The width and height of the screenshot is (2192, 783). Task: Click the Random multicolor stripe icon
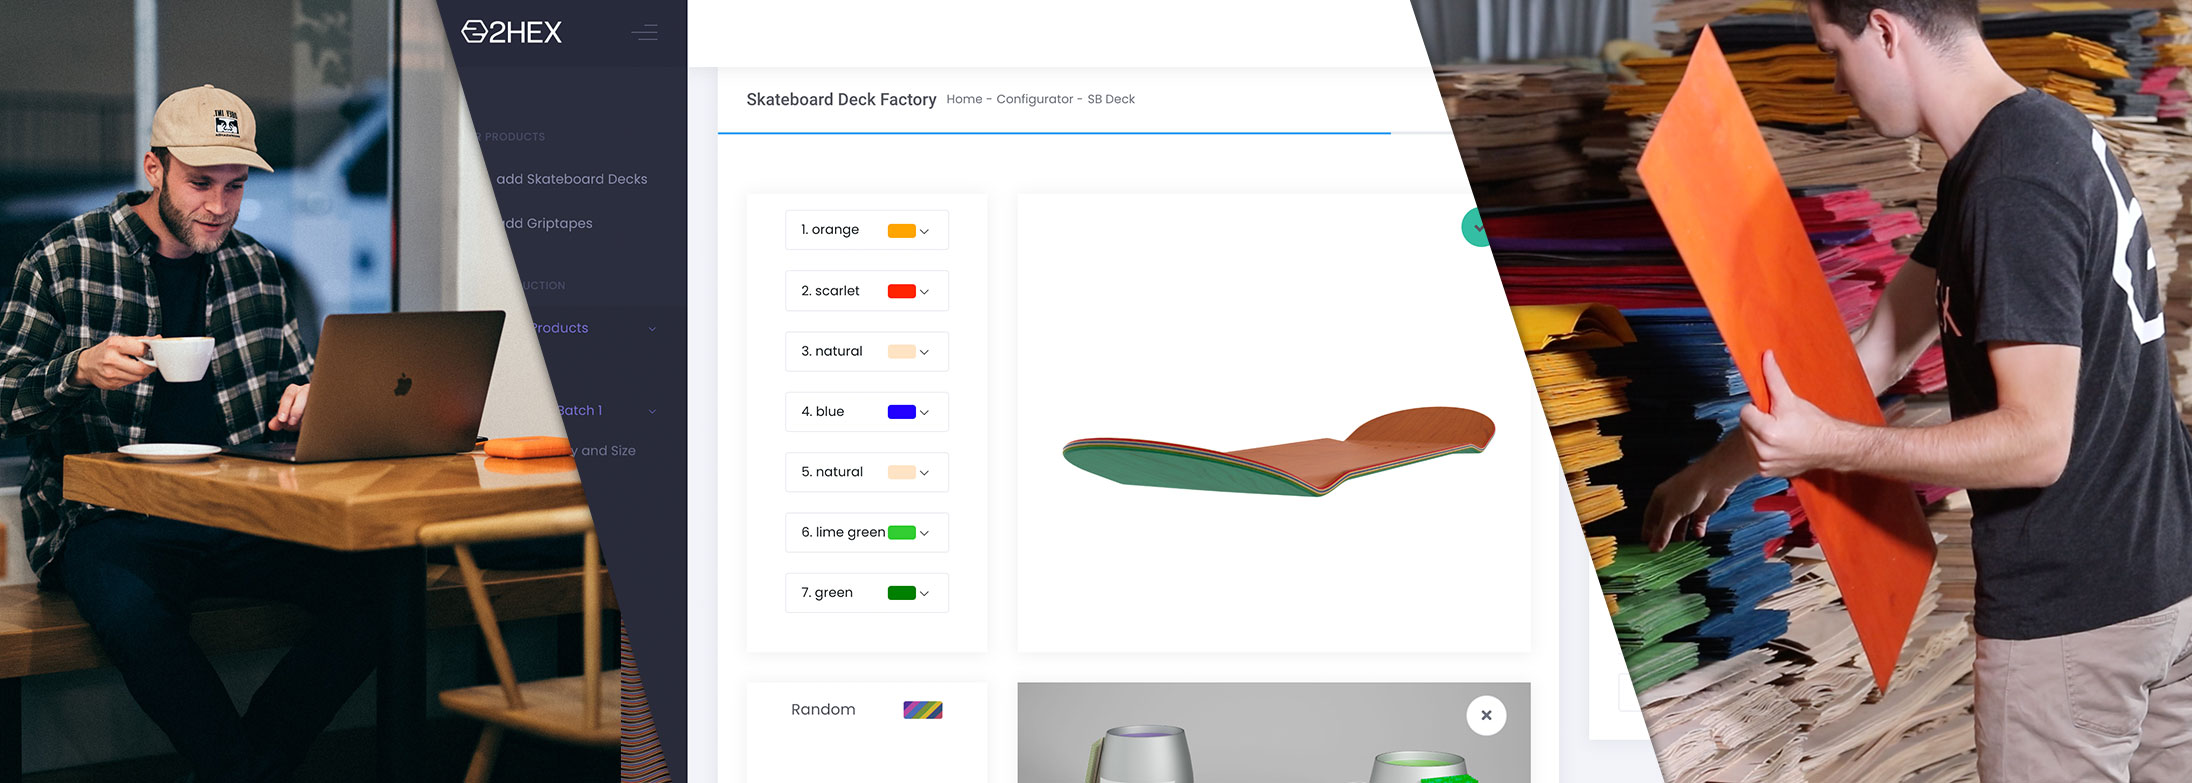tap(922, 710)
